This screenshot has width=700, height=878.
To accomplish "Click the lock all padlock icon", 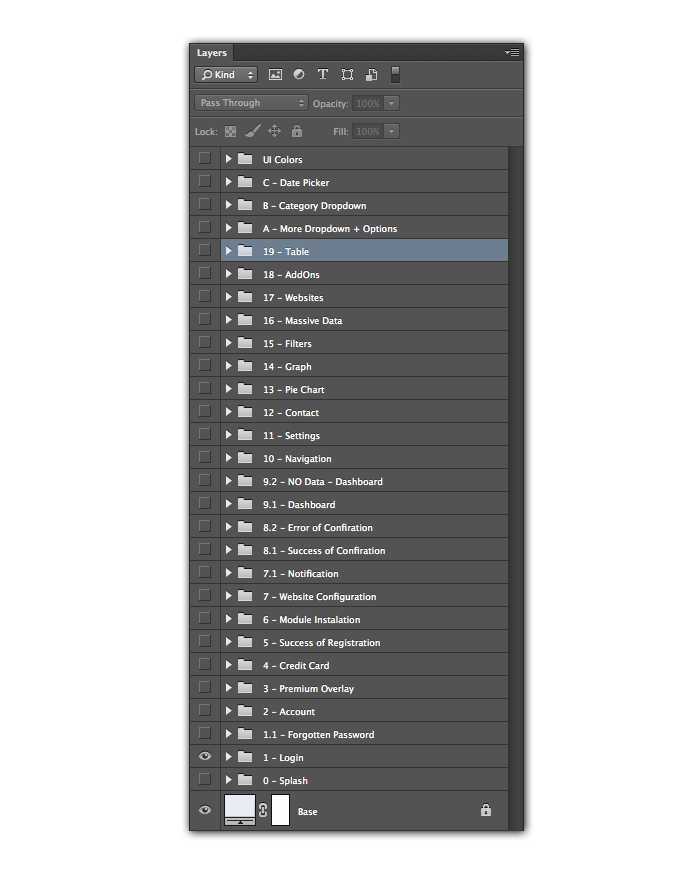I will pyautogui.click(x=297, y=131).
